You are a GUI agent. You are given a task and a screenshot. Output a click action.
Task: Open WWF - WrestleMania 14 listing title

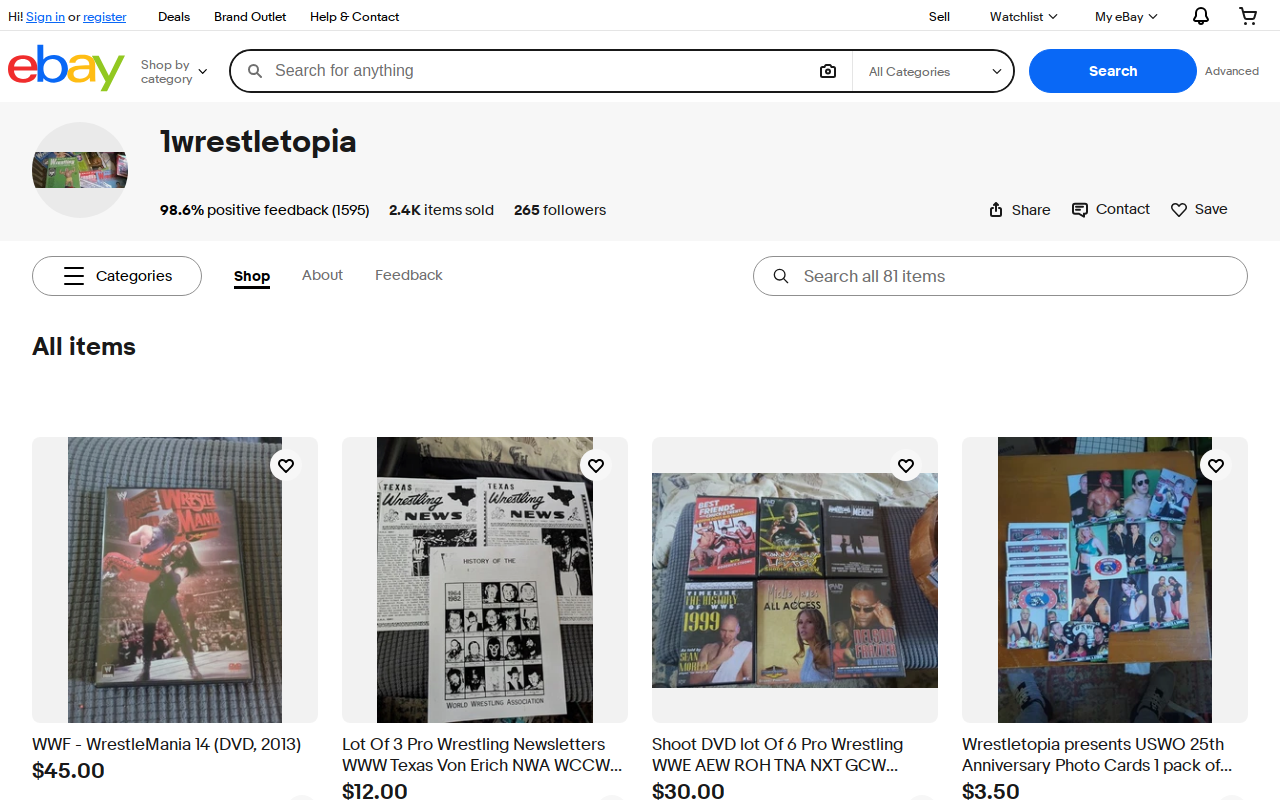166,744
